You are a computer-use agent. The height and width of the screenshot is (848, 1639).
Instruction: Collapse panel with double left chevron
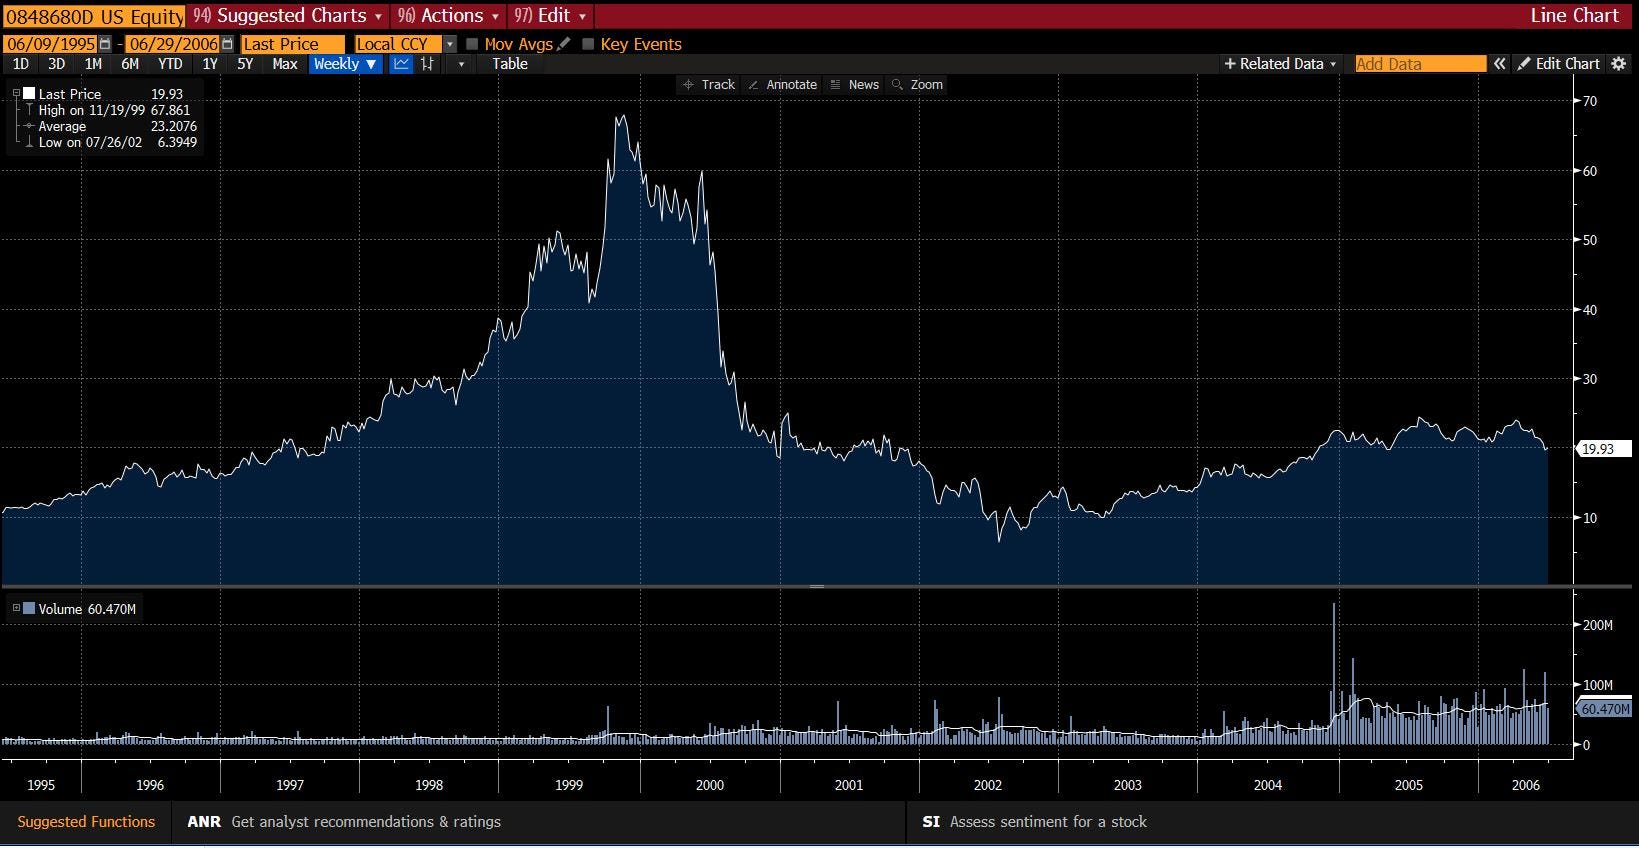1499,64
